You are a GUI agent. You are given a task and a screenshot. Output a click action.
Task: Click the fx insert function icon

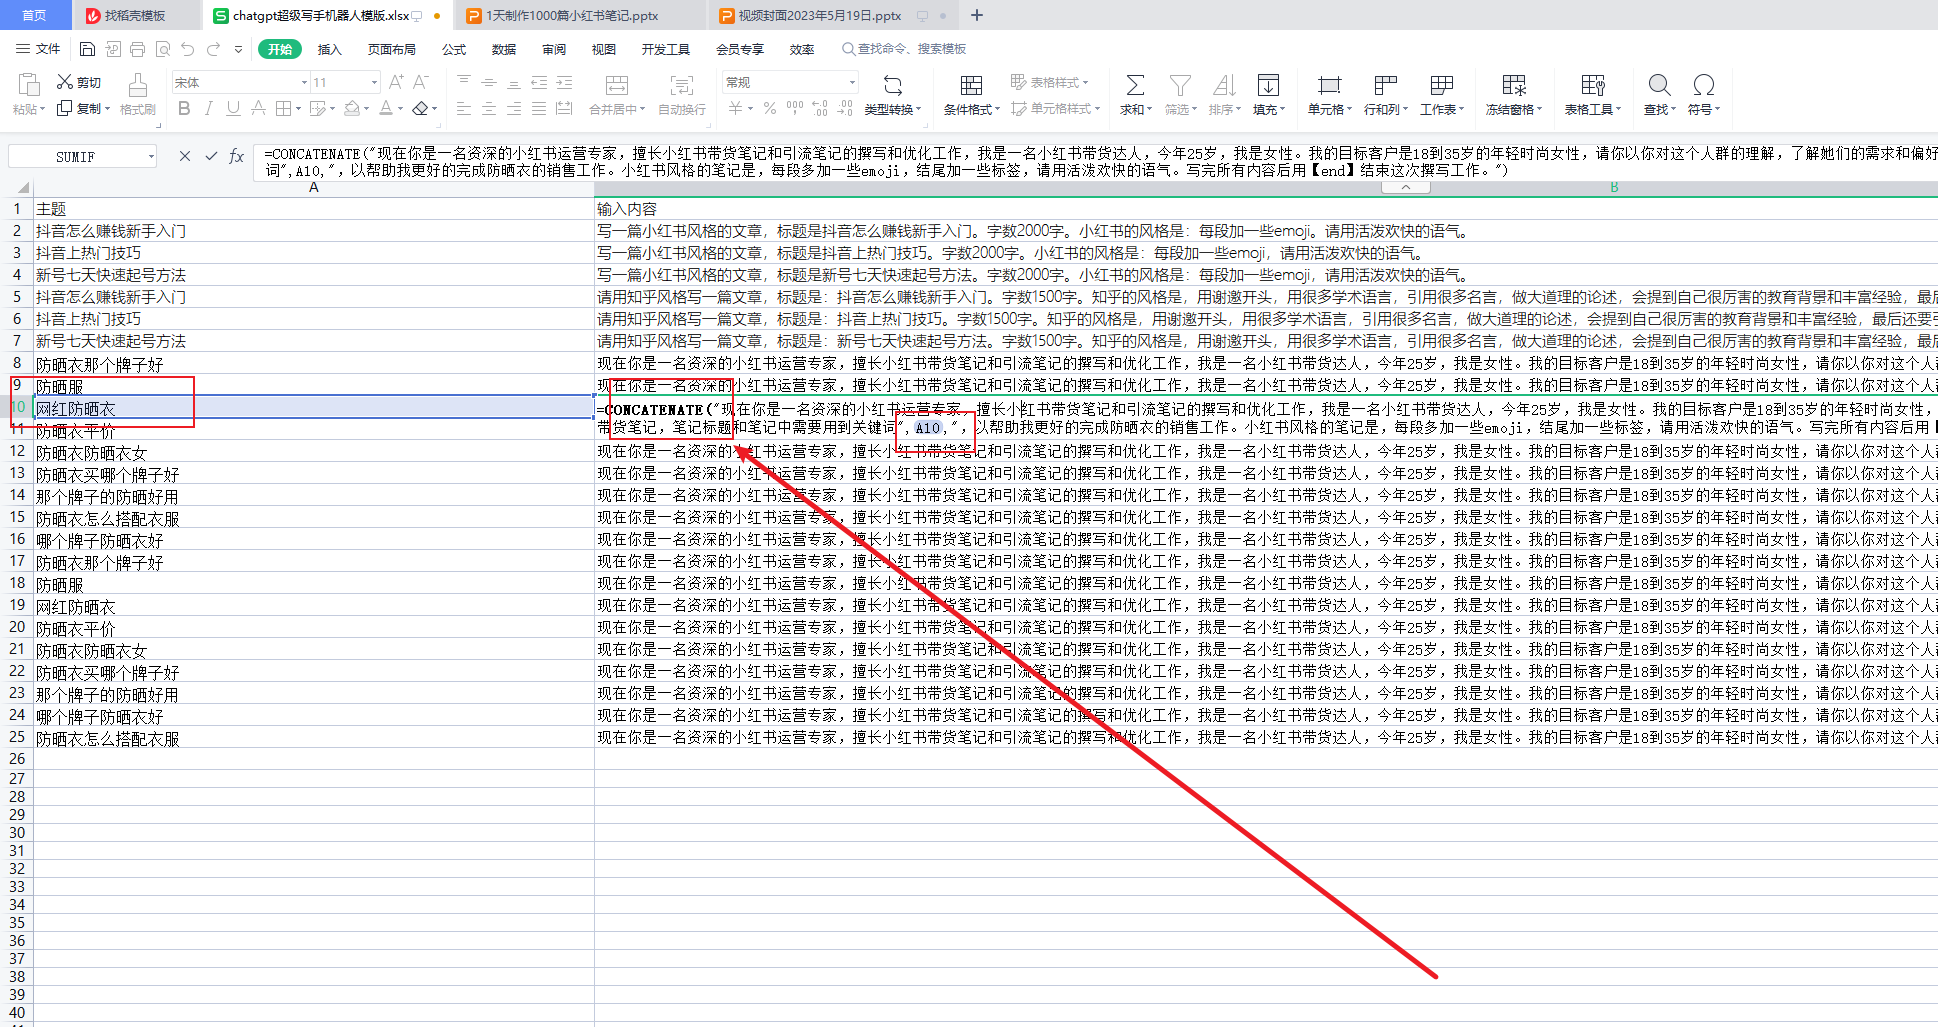pos(236,156)
